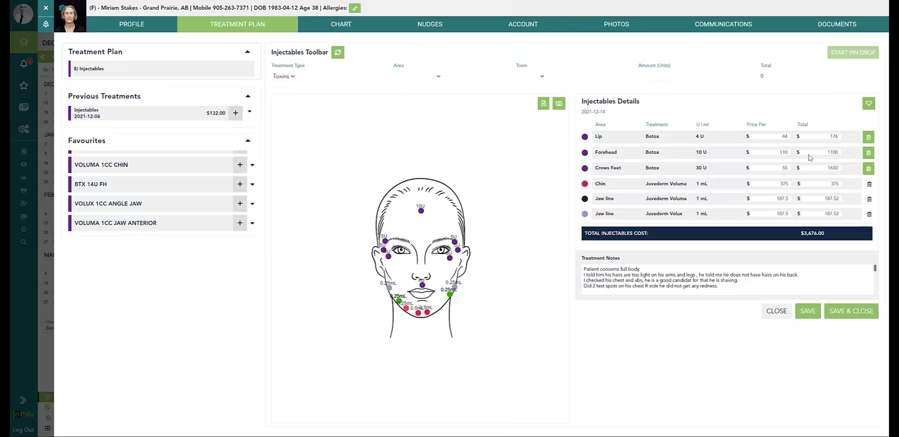Collapse the Treatment Plan section
Screen dimensions: 899x437
click(247, 52)
